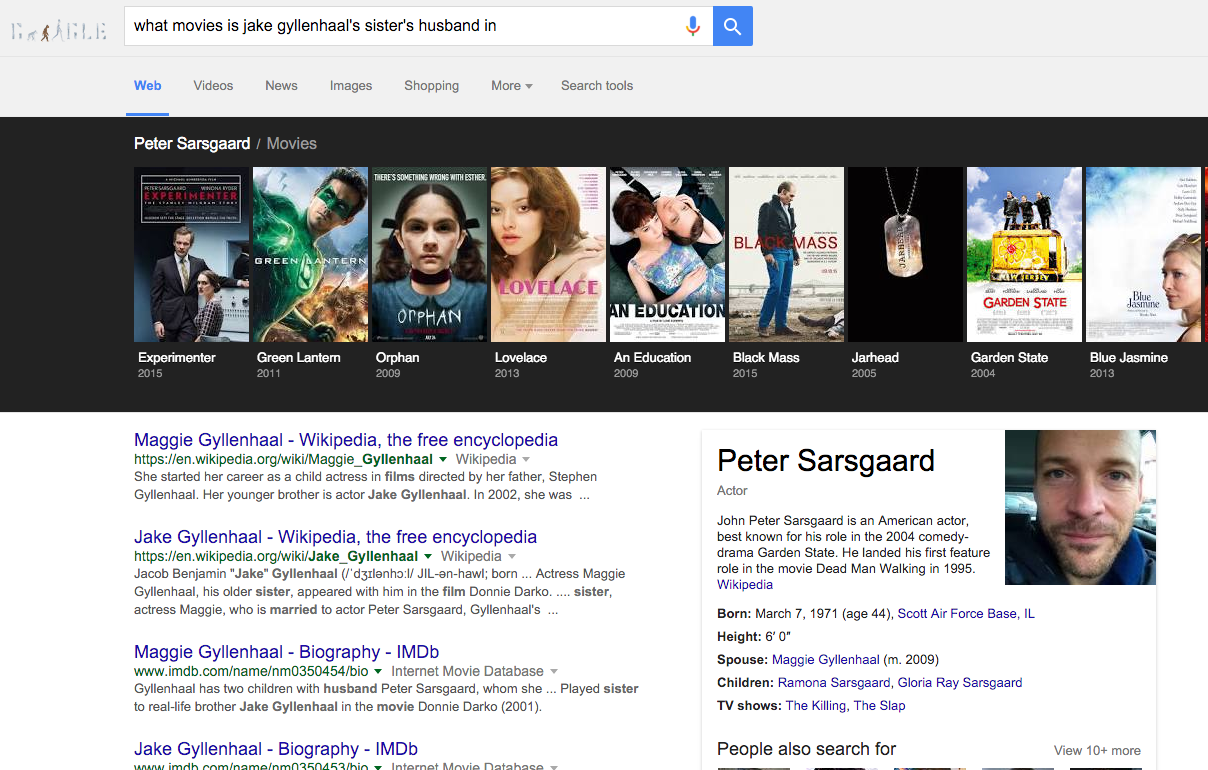Expand arrow next to nm0350454 IMDb URL
The width and height of the screenshot is (1208, 770).
pos(380,672)
